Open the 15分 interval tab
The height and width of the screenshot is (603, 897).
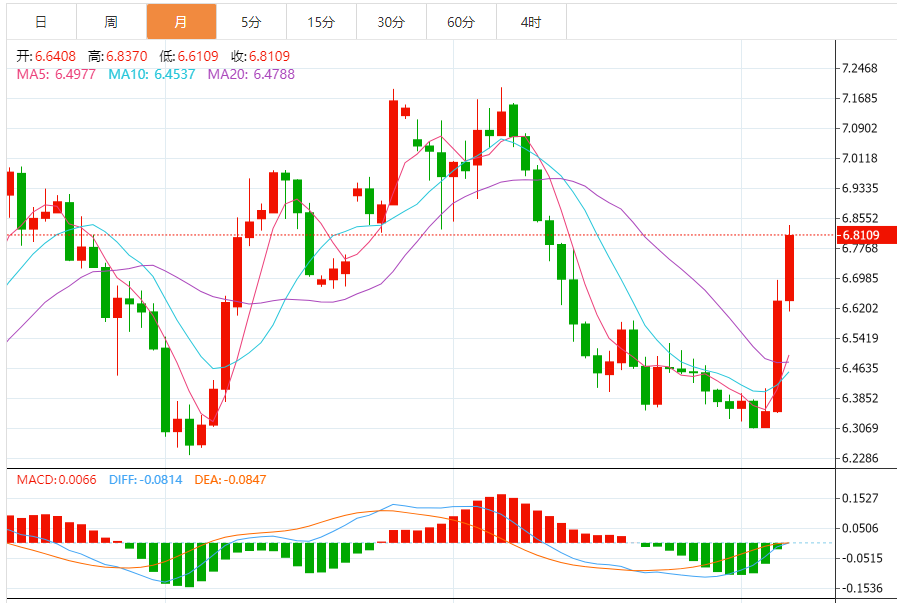click(321, 22)
